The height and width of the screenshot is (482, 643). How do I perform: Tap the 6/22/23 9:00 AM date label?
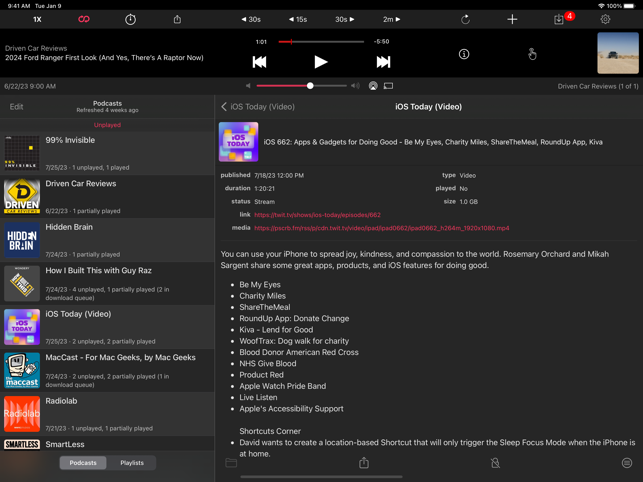click(x=30, y=86)
